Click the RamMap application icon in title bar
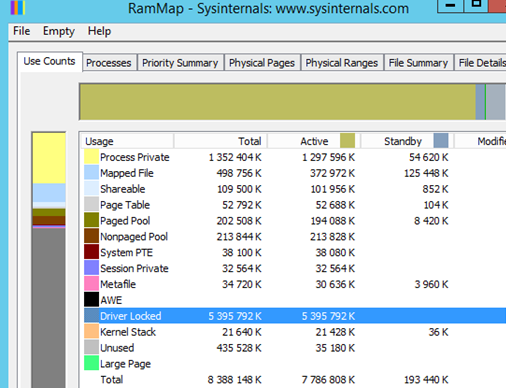 pos(18,8)
